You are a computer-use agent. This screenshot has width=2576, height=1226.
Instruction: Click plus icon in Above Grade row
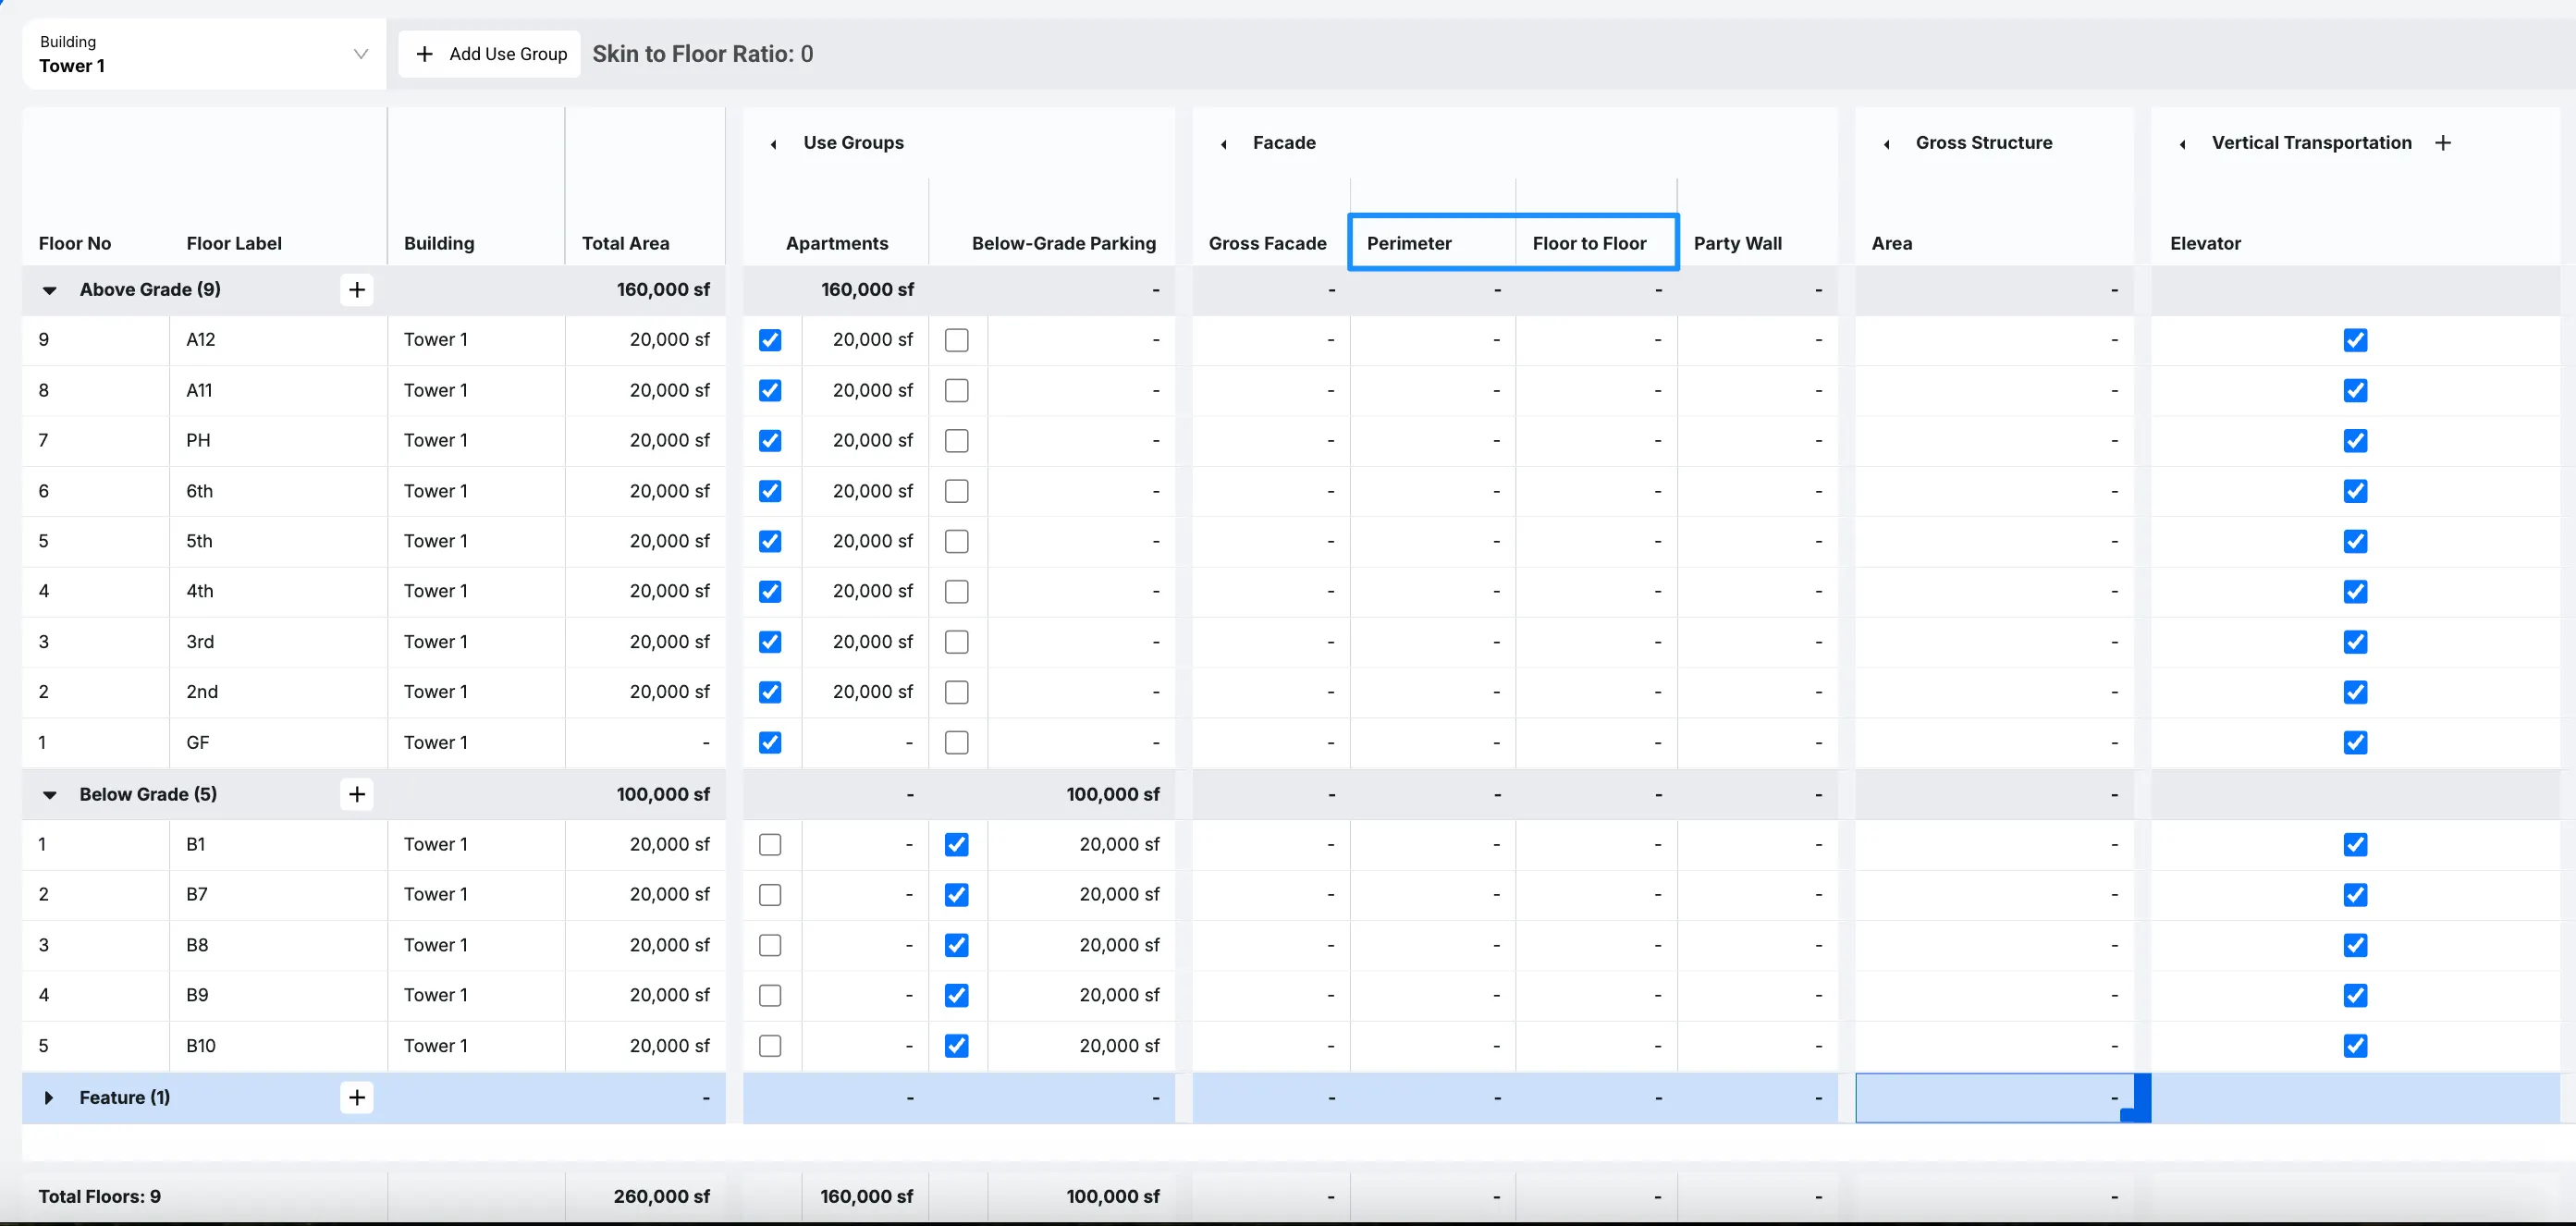(357, 290)
